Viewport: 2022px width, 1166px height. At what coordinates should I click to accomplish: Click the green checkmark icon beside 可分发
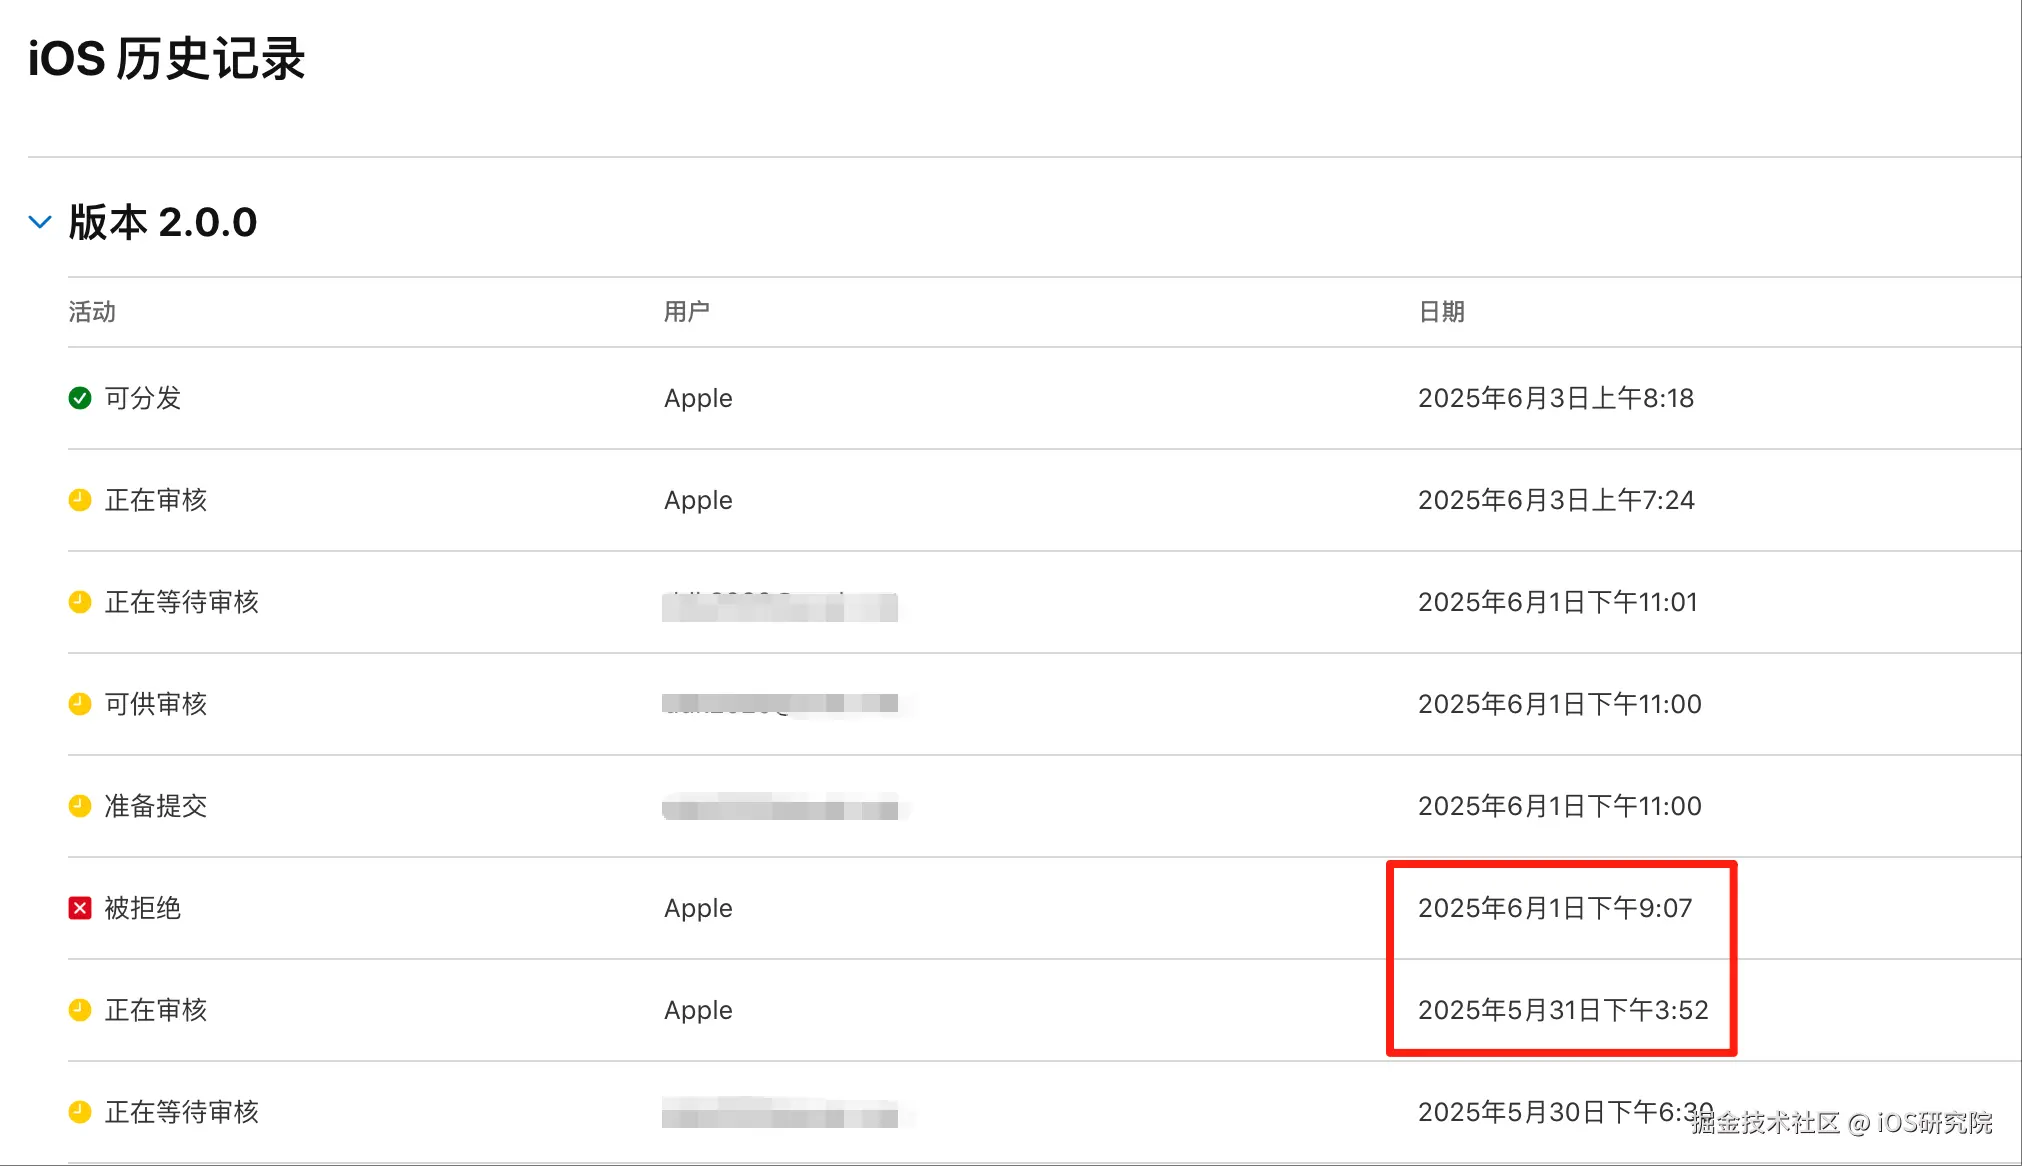pos(80,398)
